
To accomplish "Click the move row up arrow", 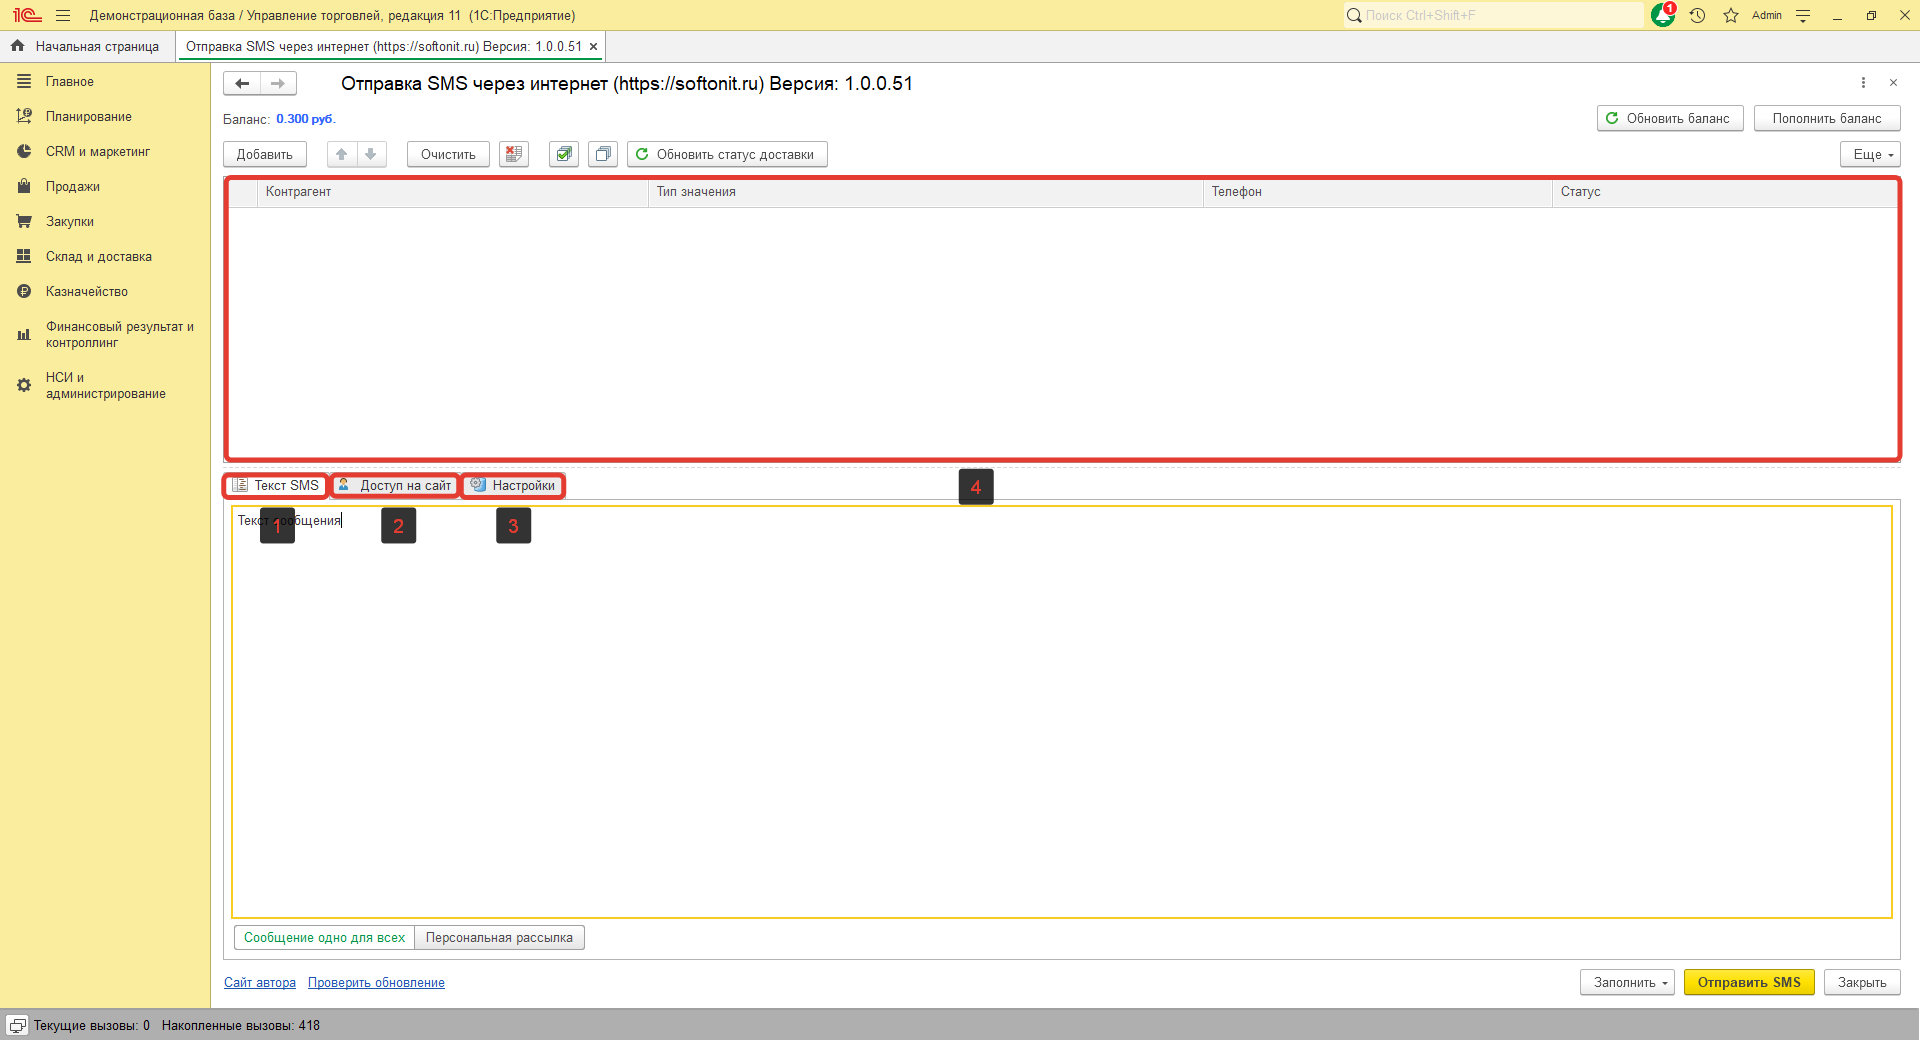I will click(342, 154).
